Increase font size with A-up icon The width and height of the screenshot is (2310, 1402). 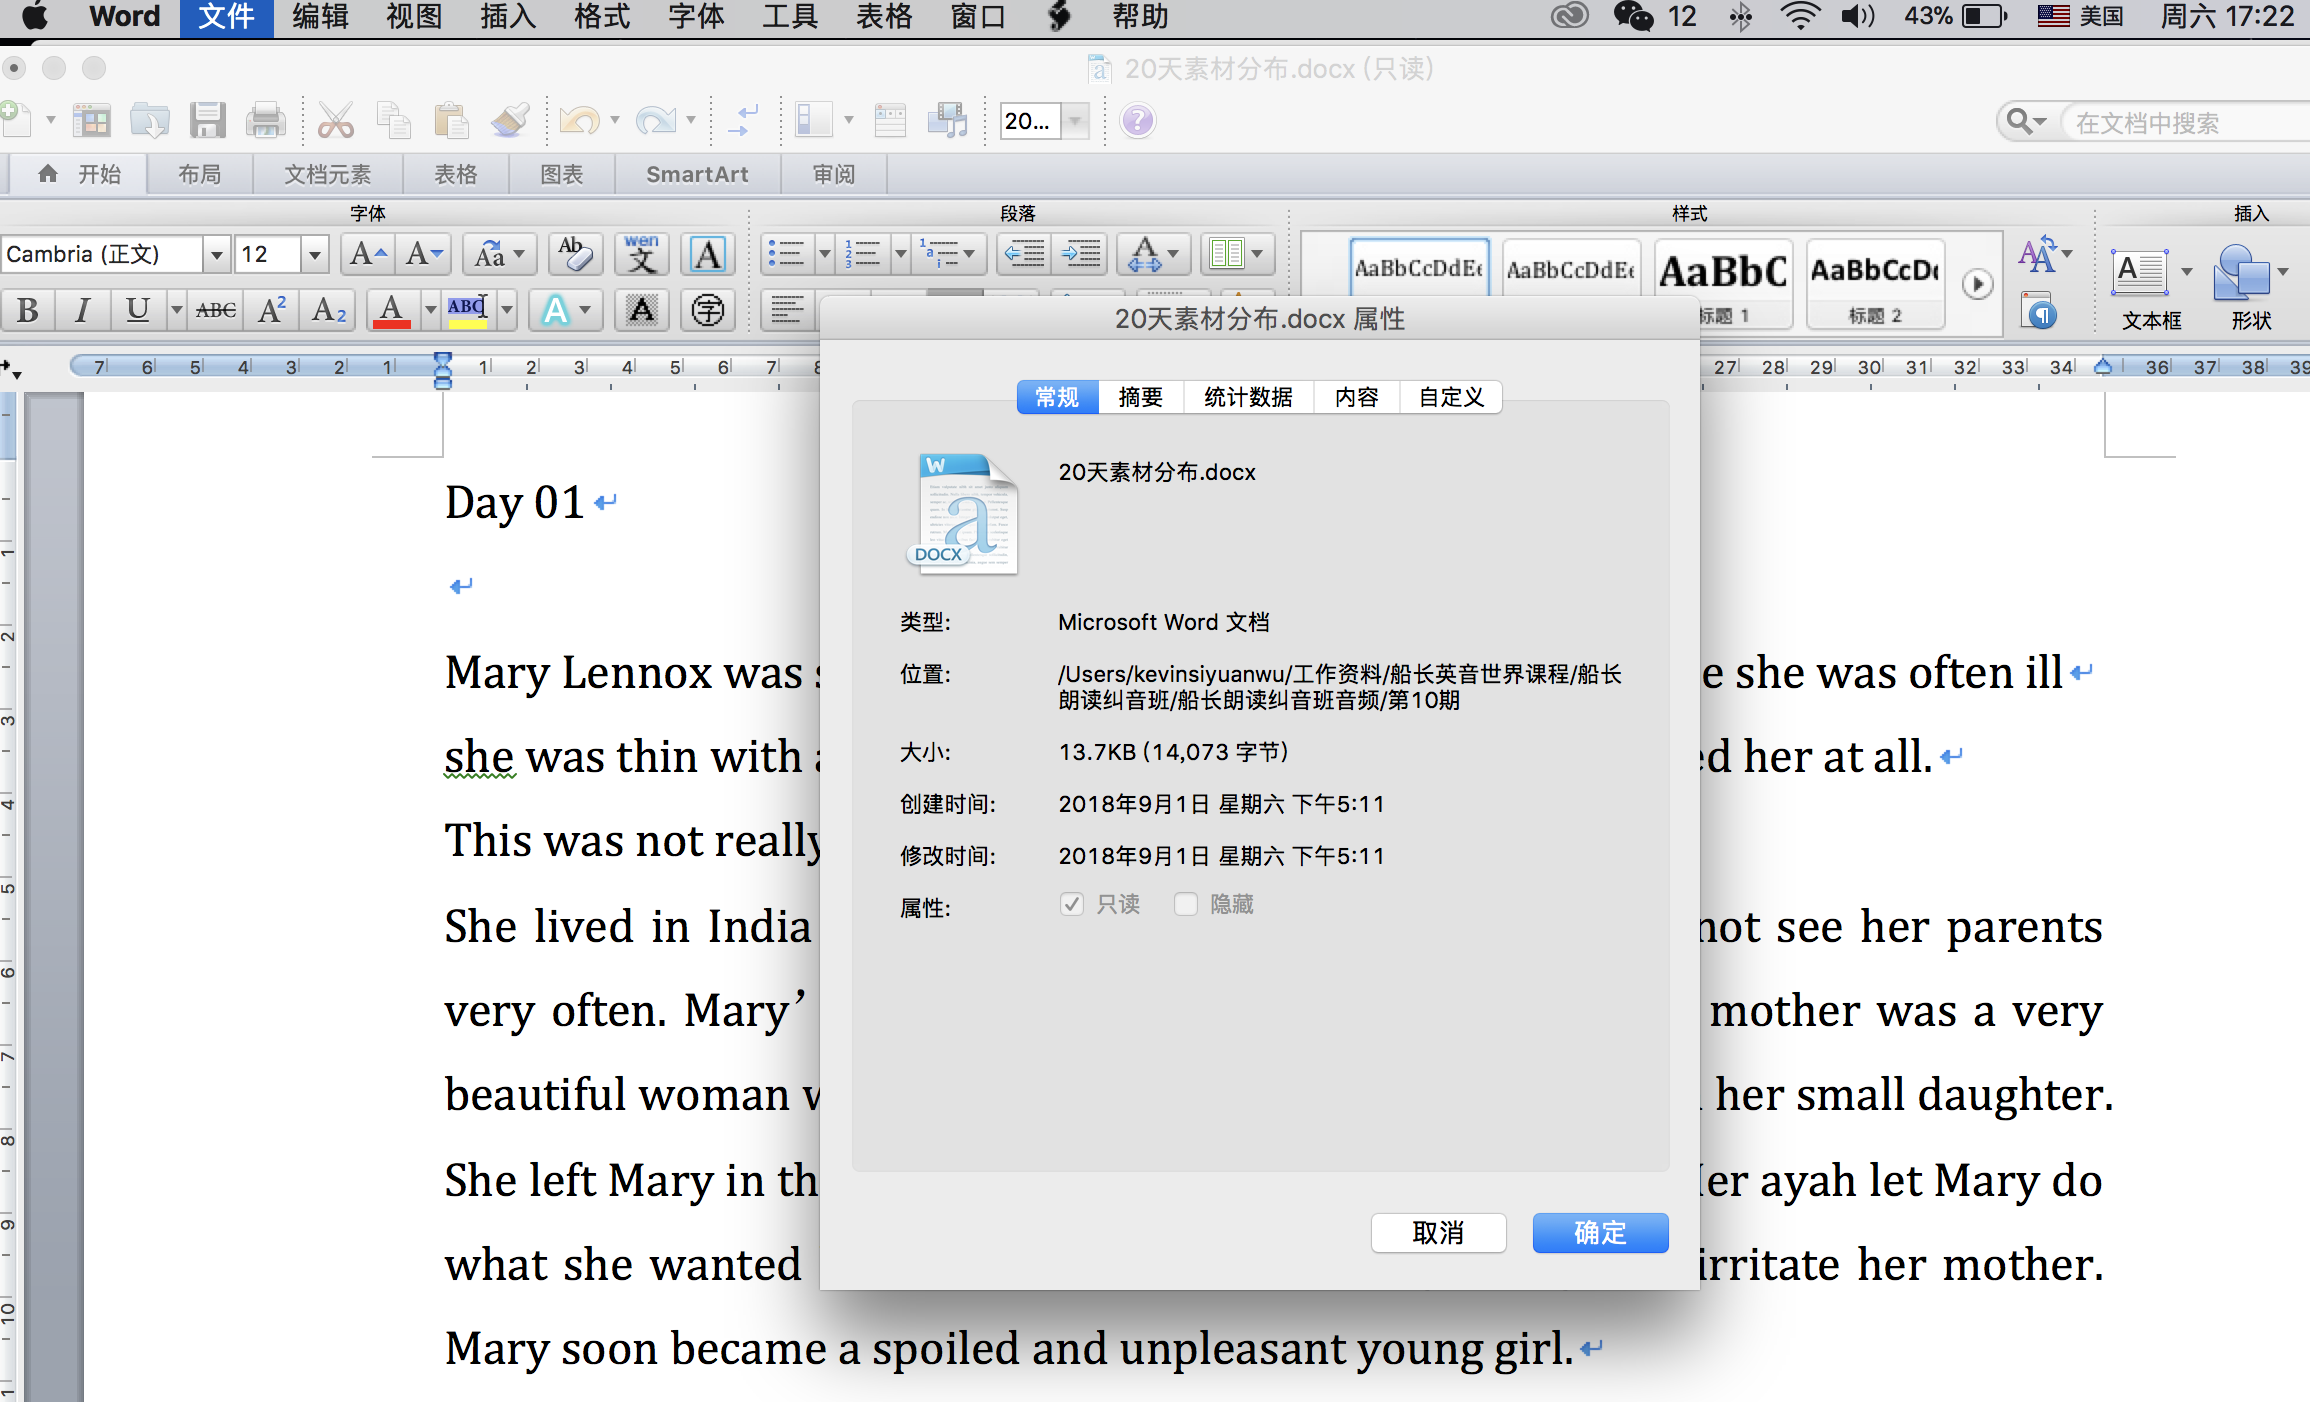tap(367, 254)
